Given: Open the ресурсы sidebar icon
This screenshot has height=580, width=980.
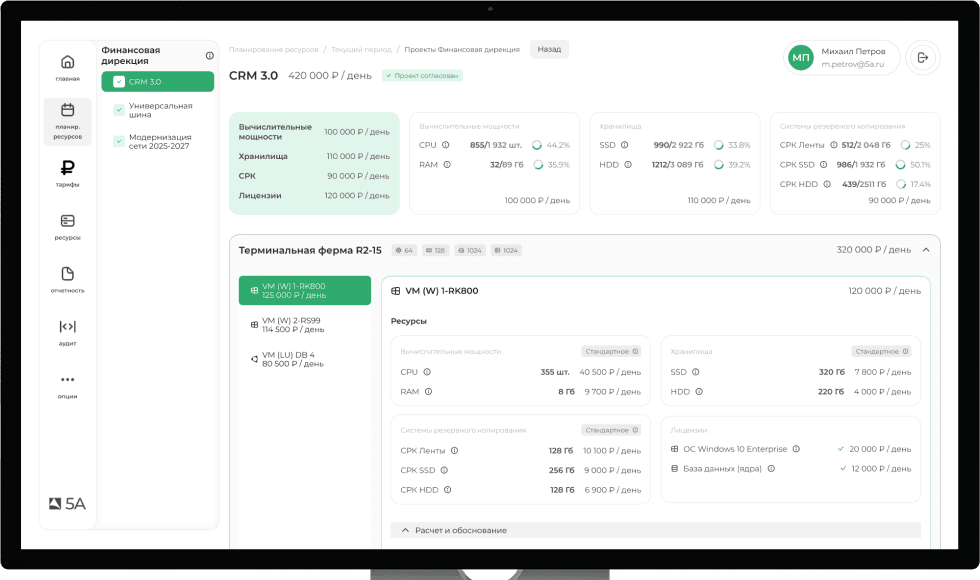Looking at the screenshot, I should pyautogui.click(x=67, y=221).
